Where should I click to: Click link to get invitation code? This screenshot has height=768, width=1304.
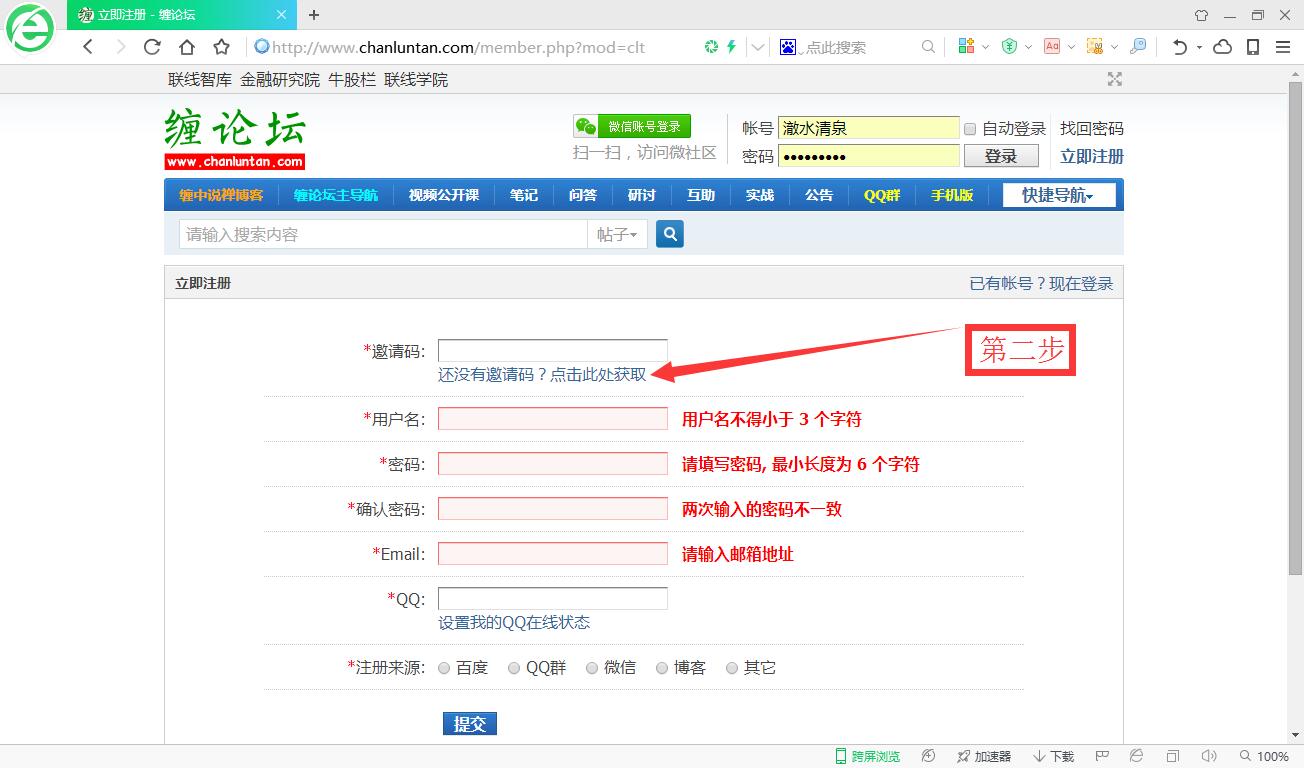[542, 375]
